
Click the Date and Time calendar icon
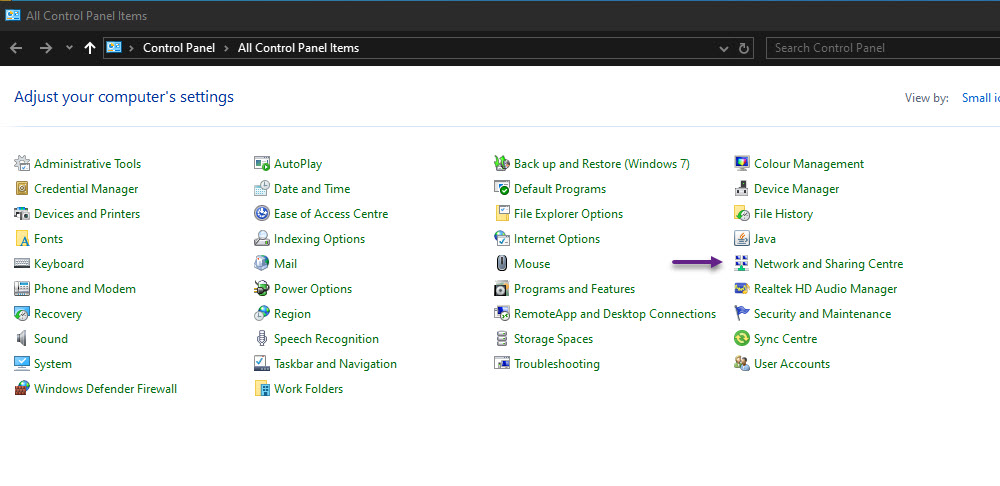262,189
